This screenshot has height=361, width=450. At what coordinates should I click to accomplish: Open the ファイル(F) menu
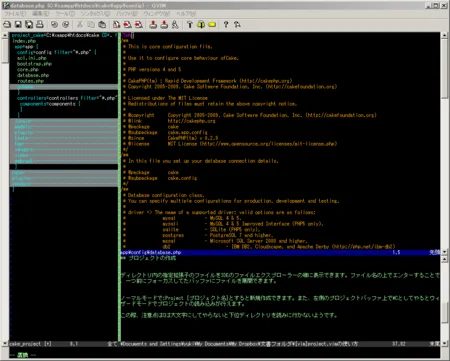pos(15,14)
